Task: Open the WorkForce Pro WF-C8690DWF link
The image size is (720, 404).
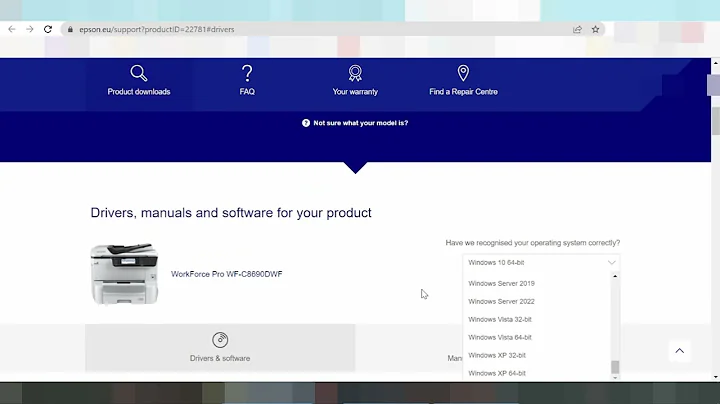Action: click(227, 274)
